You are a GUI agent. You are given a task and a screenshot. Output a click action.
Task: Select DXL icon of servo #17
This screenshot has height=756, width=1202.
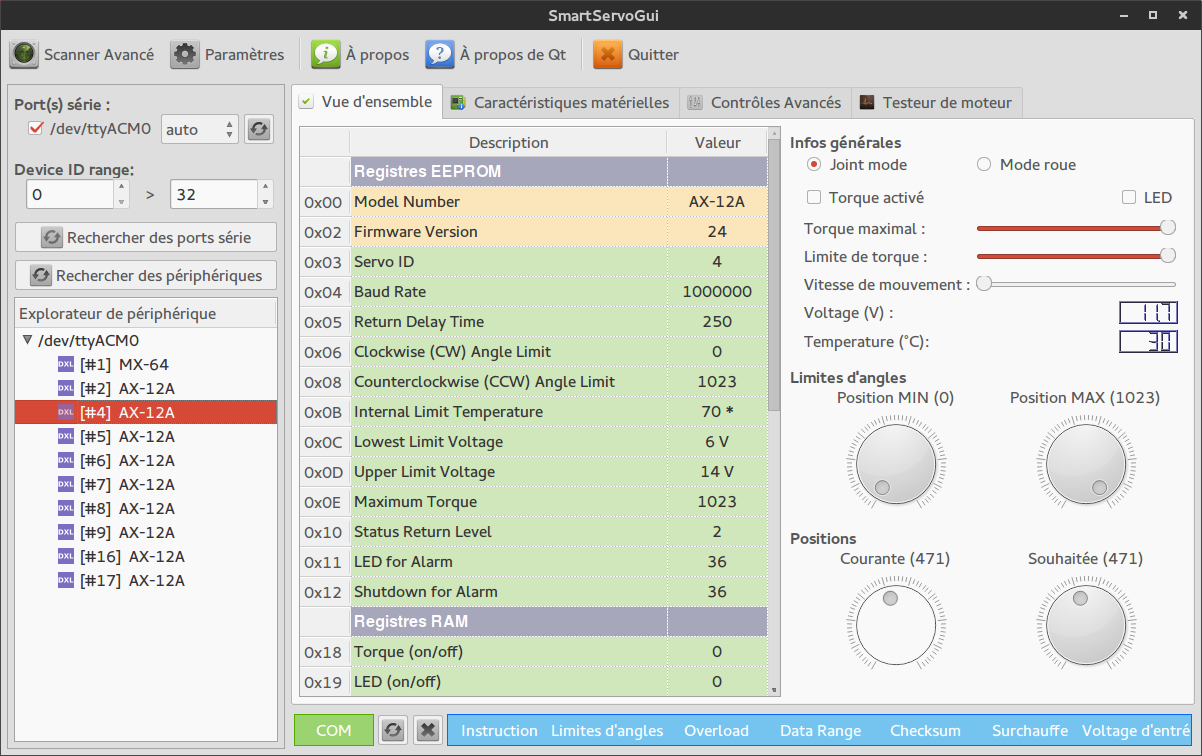click(x=66, y=580)
